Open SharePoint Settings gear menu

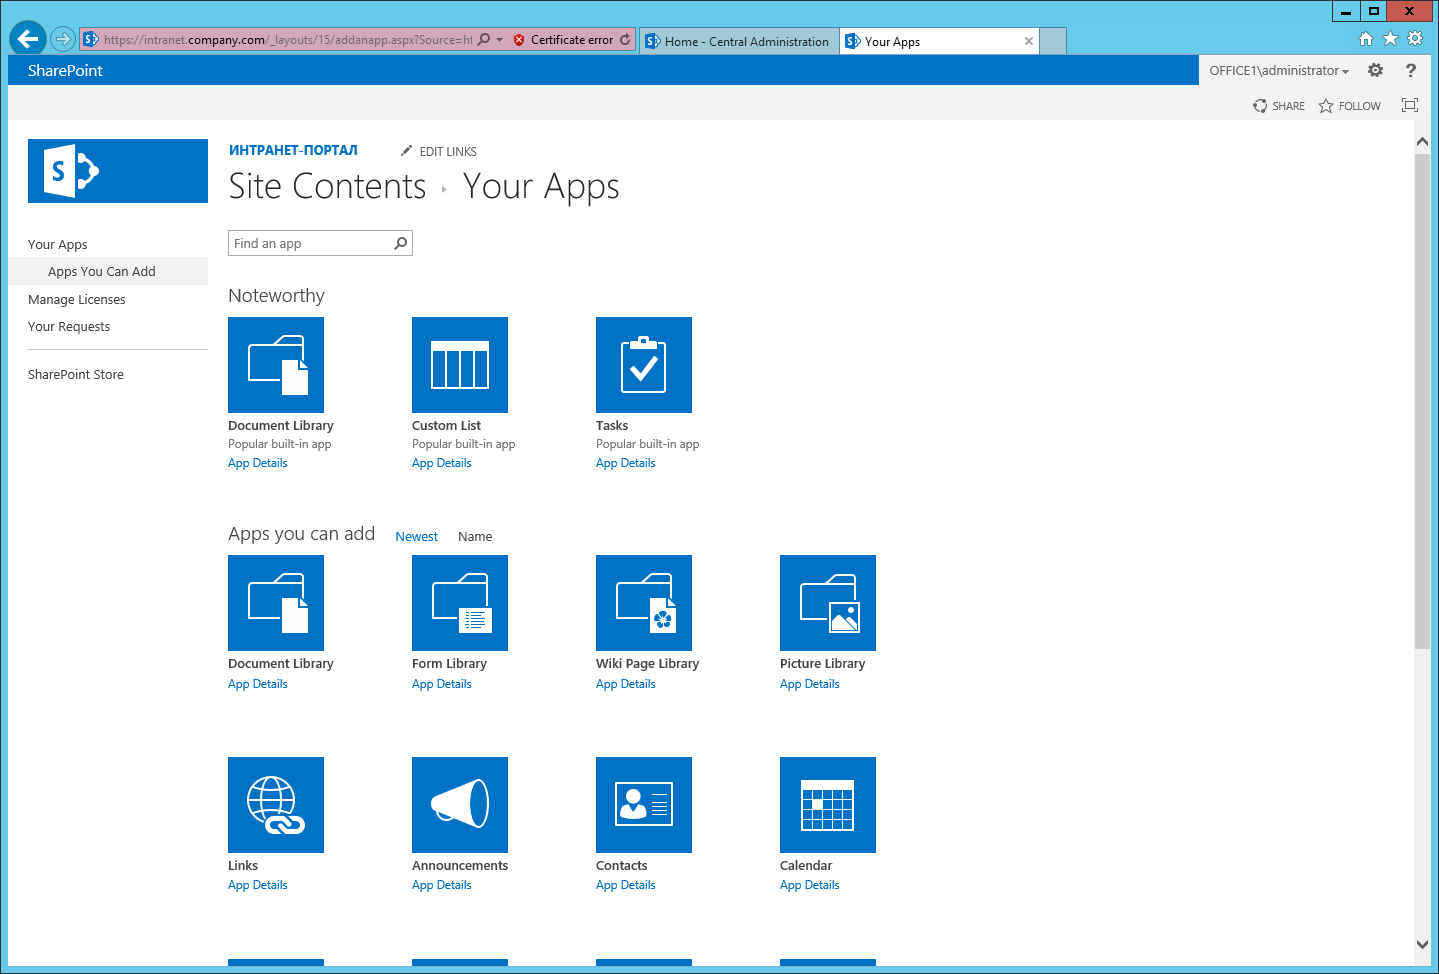1376,70
